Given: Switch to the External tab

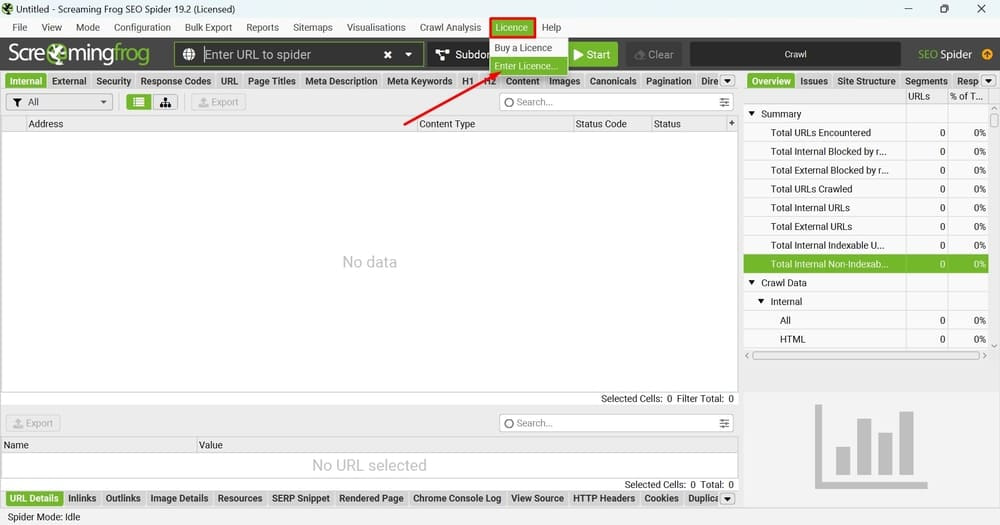Looking at the screenshot, I should coord(70,81).
